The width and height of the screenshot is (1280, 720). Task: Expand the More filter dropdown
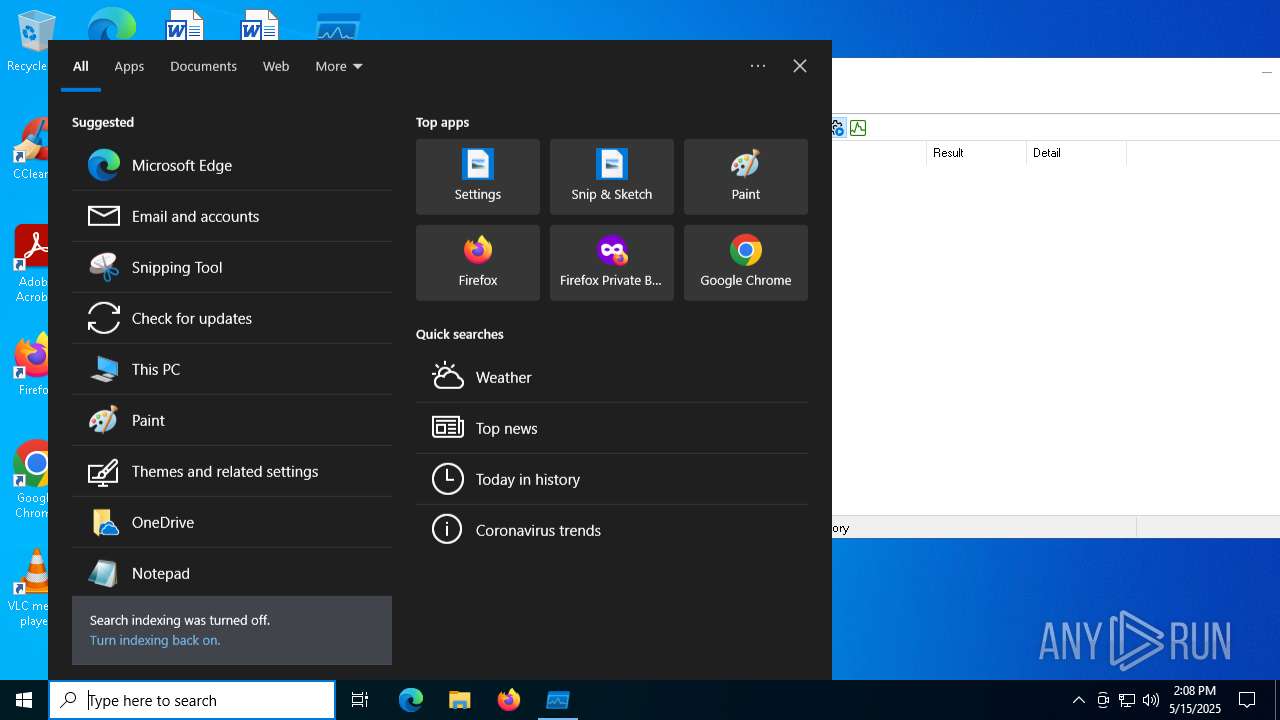click(x=339, y=66)
